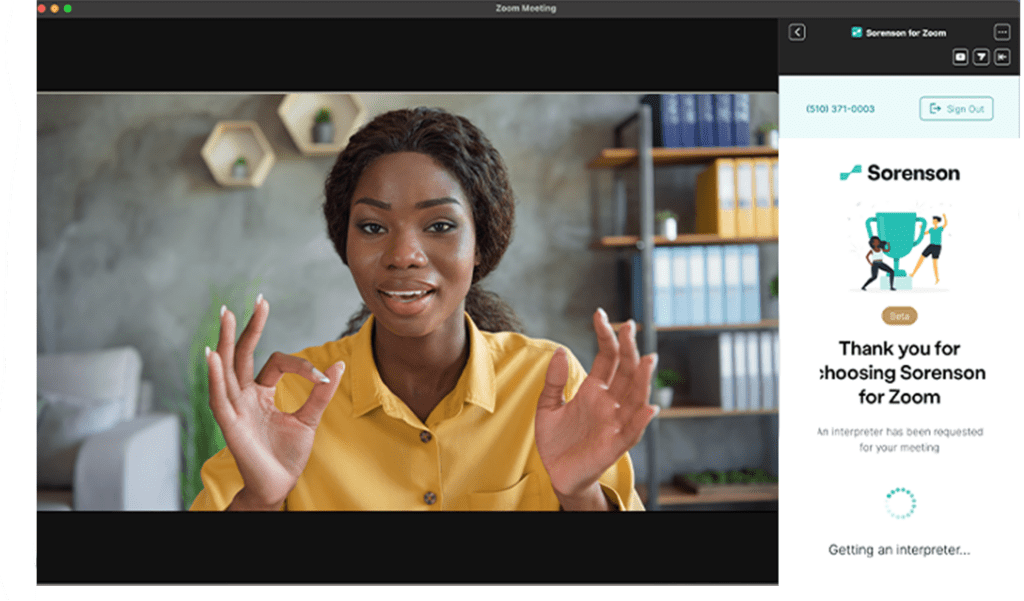Minimize the Zoom Meeting window with yellow button
Image resolution: width=1024 pixels, height=601 pixels.
(55, 8)
